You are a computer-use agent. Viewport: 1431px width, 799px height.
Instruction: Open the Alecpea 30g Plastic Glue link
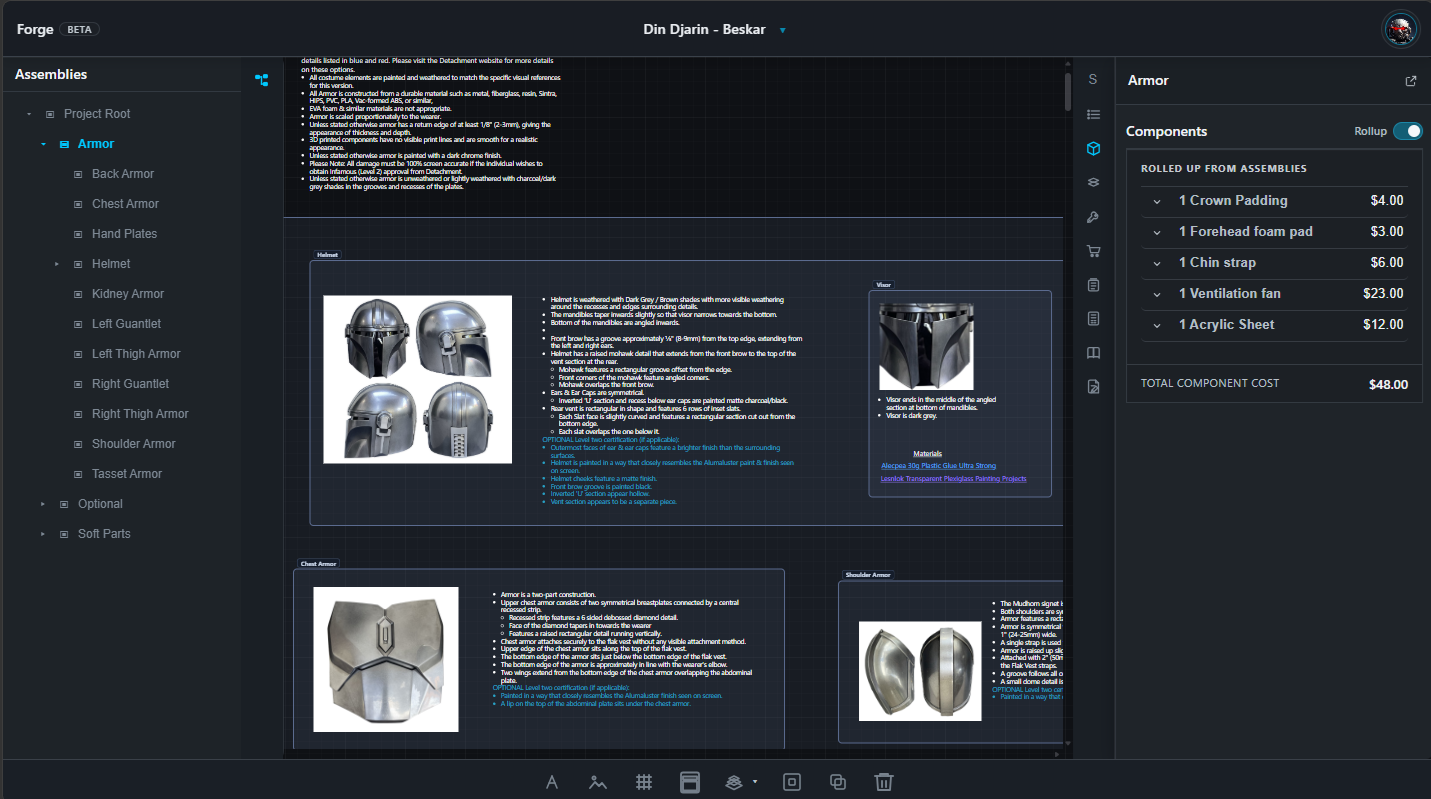click(938, 465)
